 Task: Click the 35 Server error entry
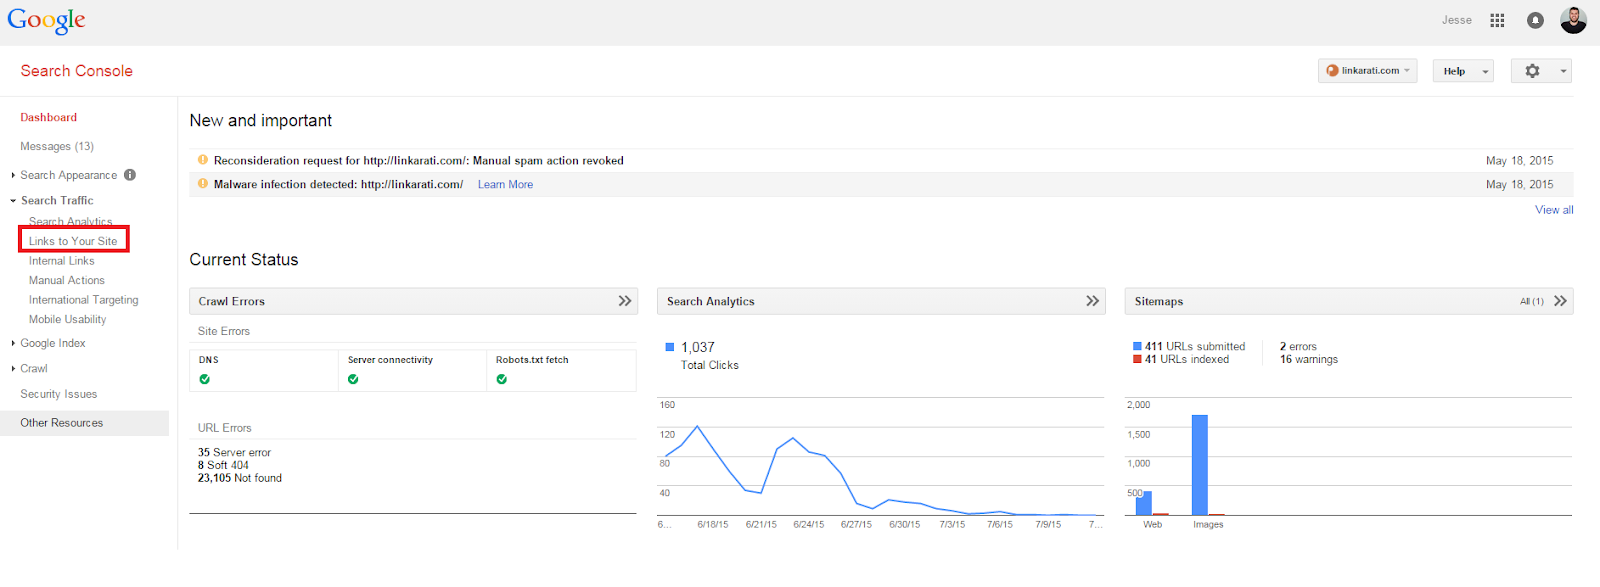(234, 452)
